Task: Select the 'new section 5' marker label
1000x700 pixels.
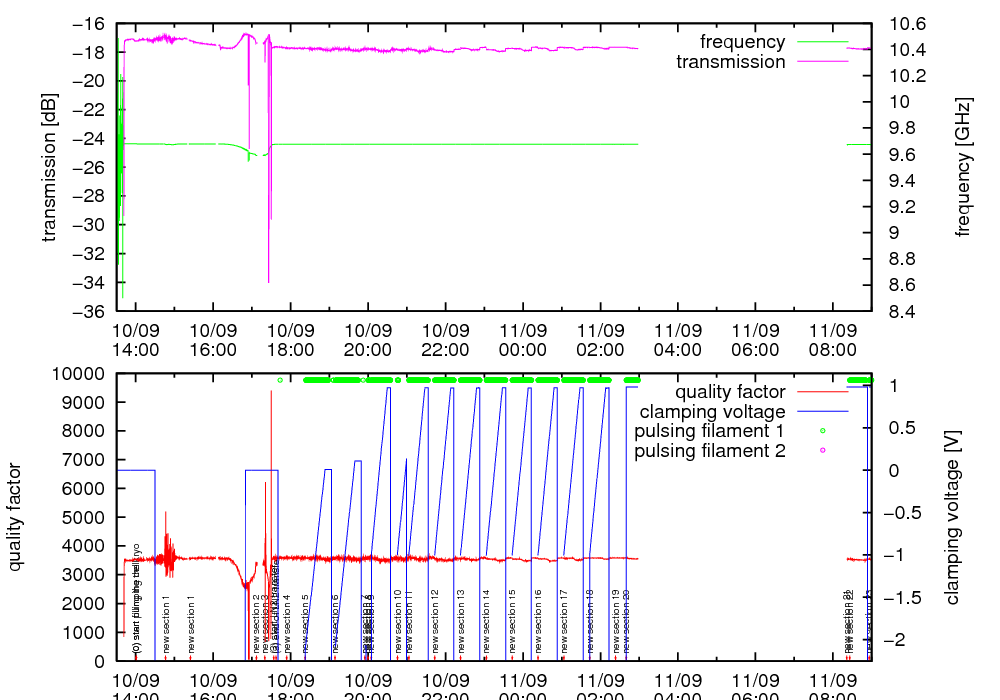Action: pyautogui.click(x=305, y=624)
